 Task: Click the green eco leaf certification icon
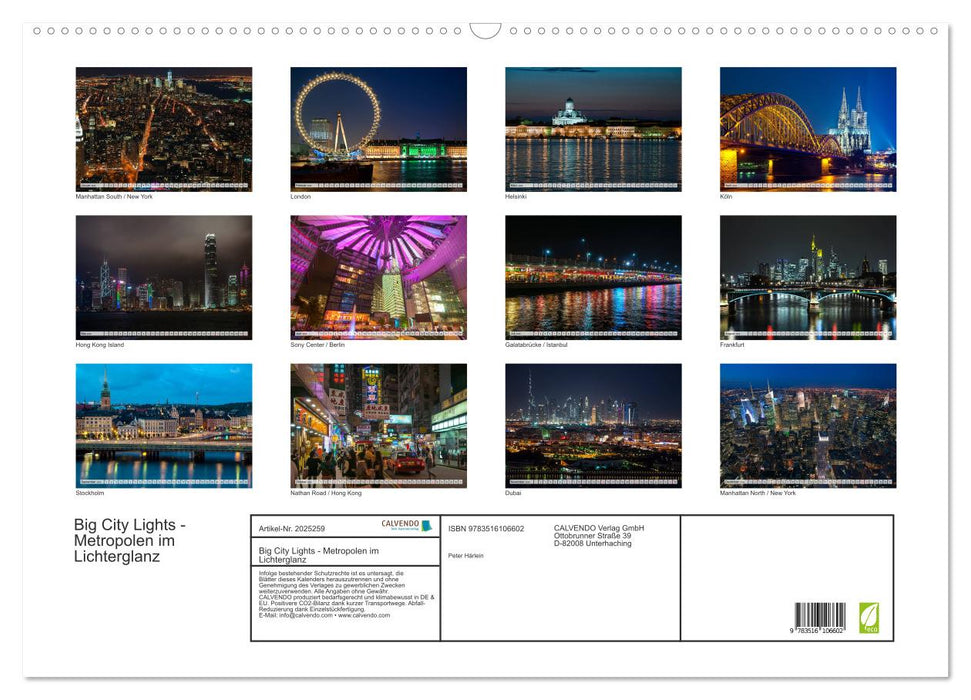[x=869, y=618]
